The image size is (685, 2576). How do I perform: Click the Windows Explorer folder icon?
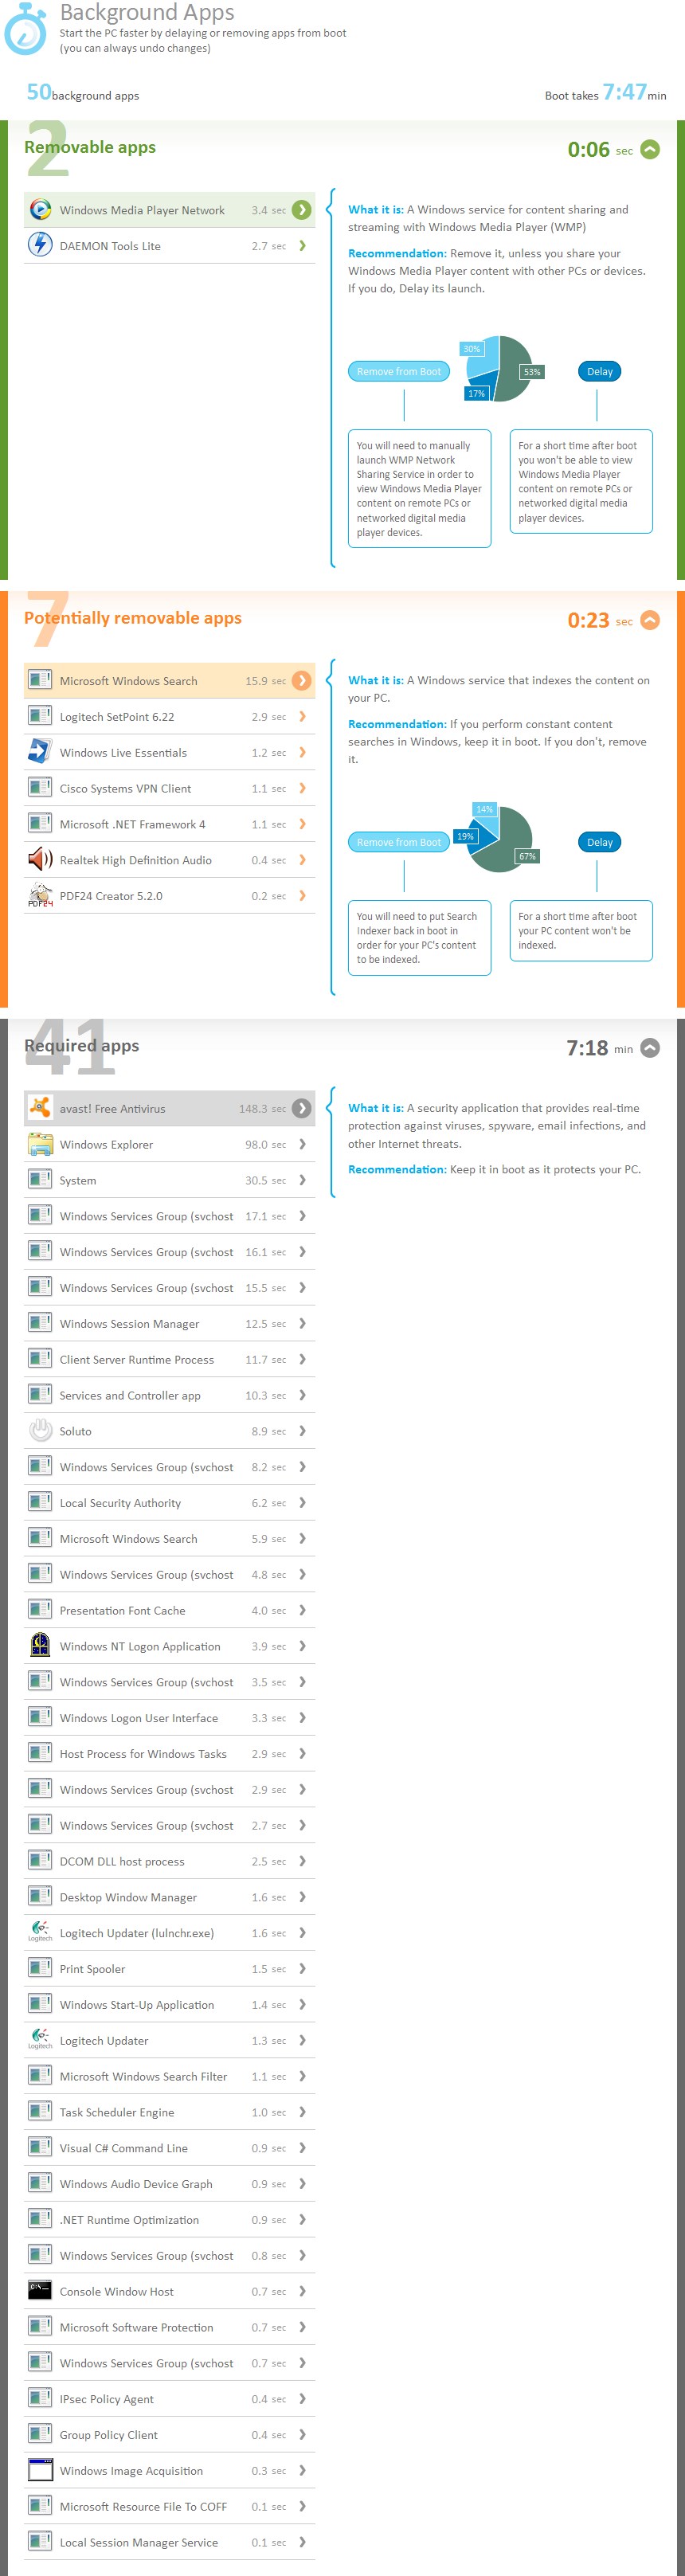[40, 1144]
